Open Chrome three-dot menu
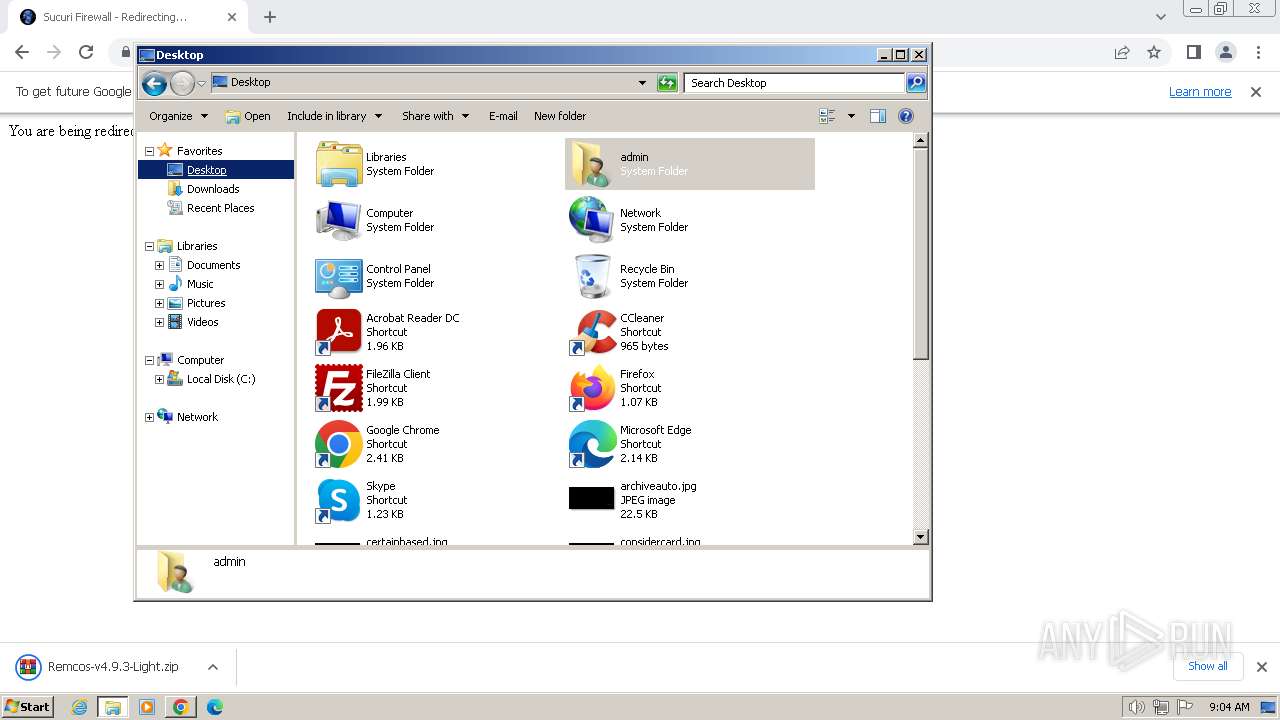This screenshot has height=720, width=1280. pos(1259,53)
